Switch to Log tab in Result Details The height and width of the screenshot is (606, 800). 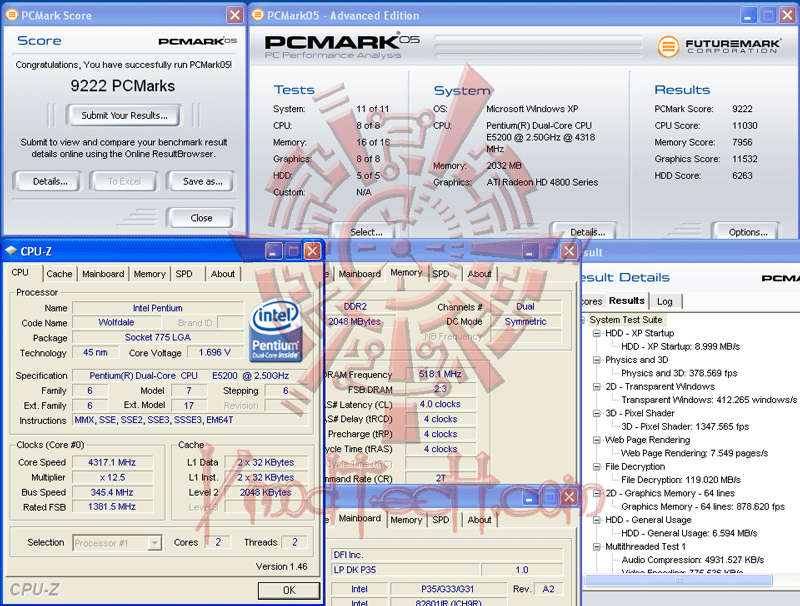(664, 301)
